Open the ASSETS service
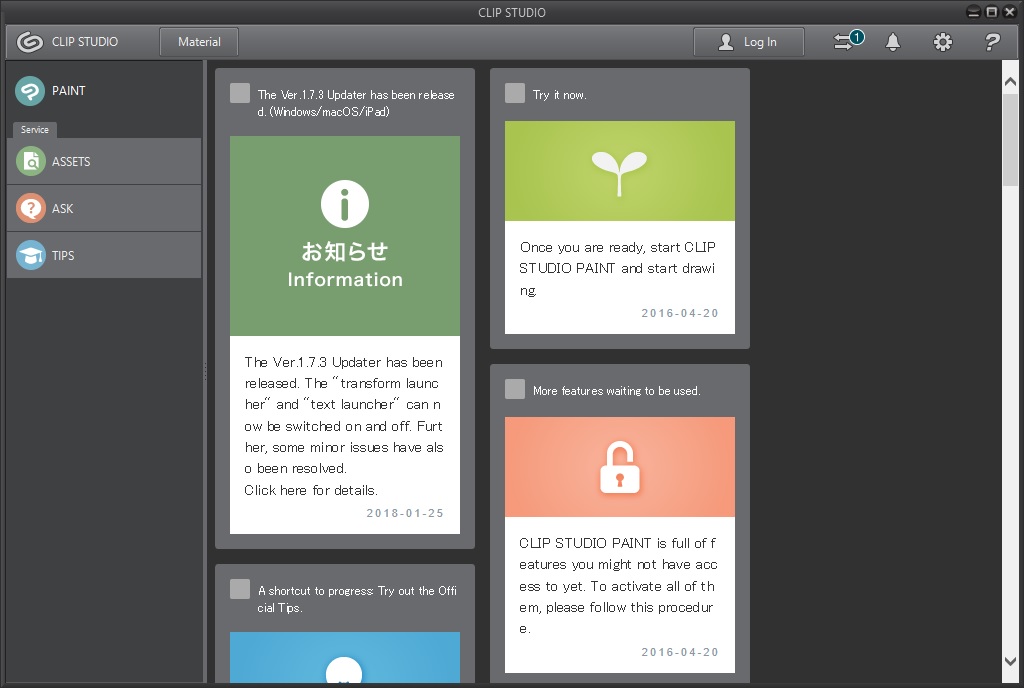 [104, 161]
